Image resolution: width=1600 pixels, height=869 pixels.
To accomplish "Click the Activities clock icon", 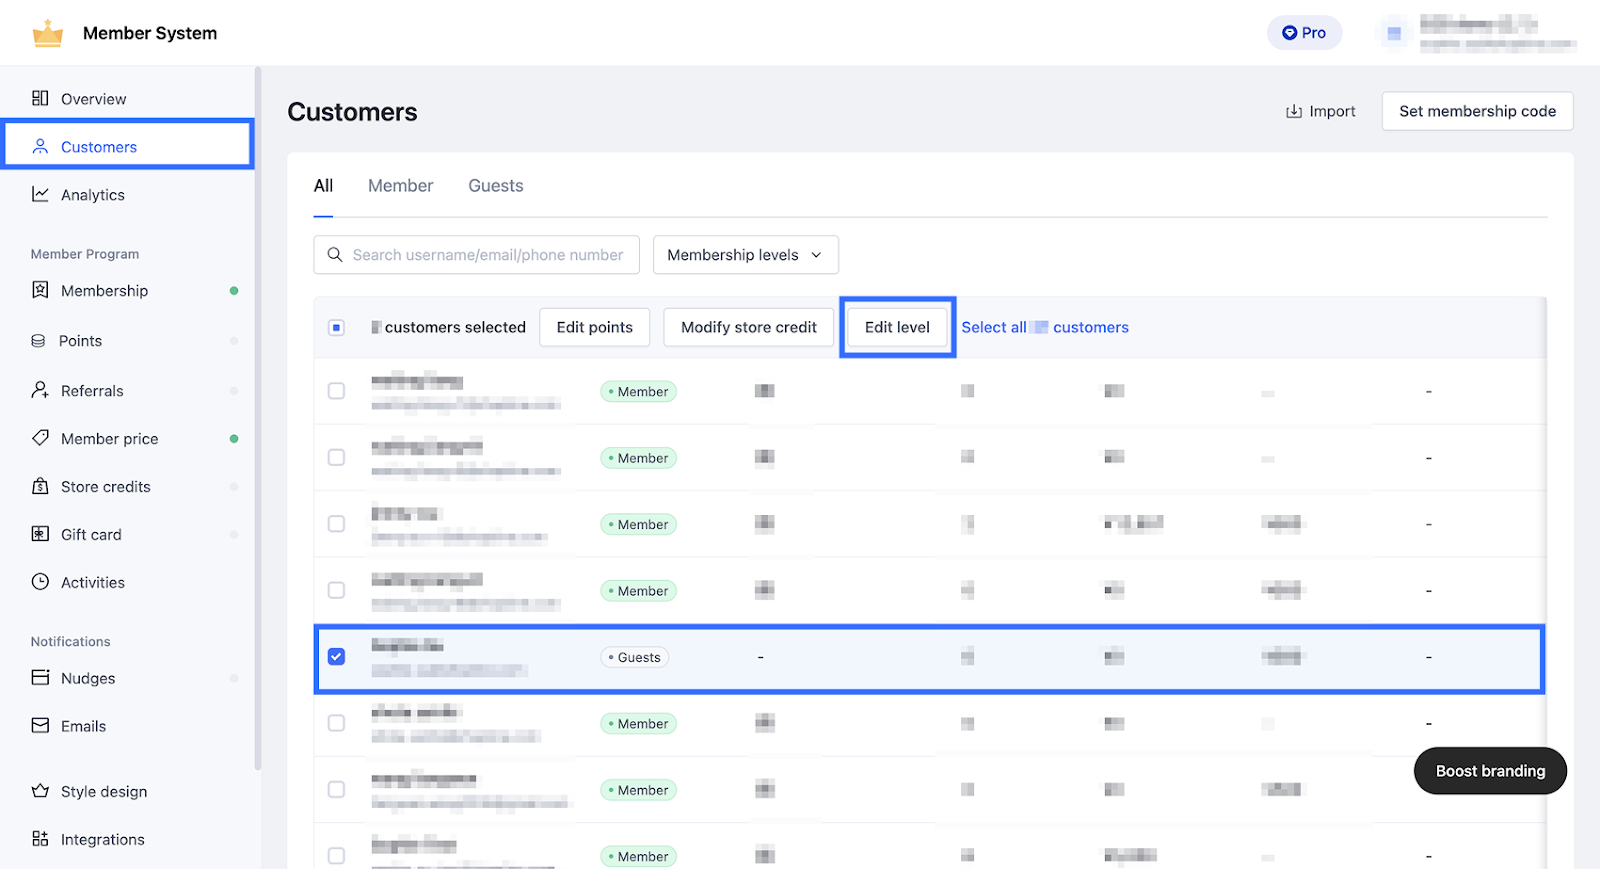I will 40,582.
